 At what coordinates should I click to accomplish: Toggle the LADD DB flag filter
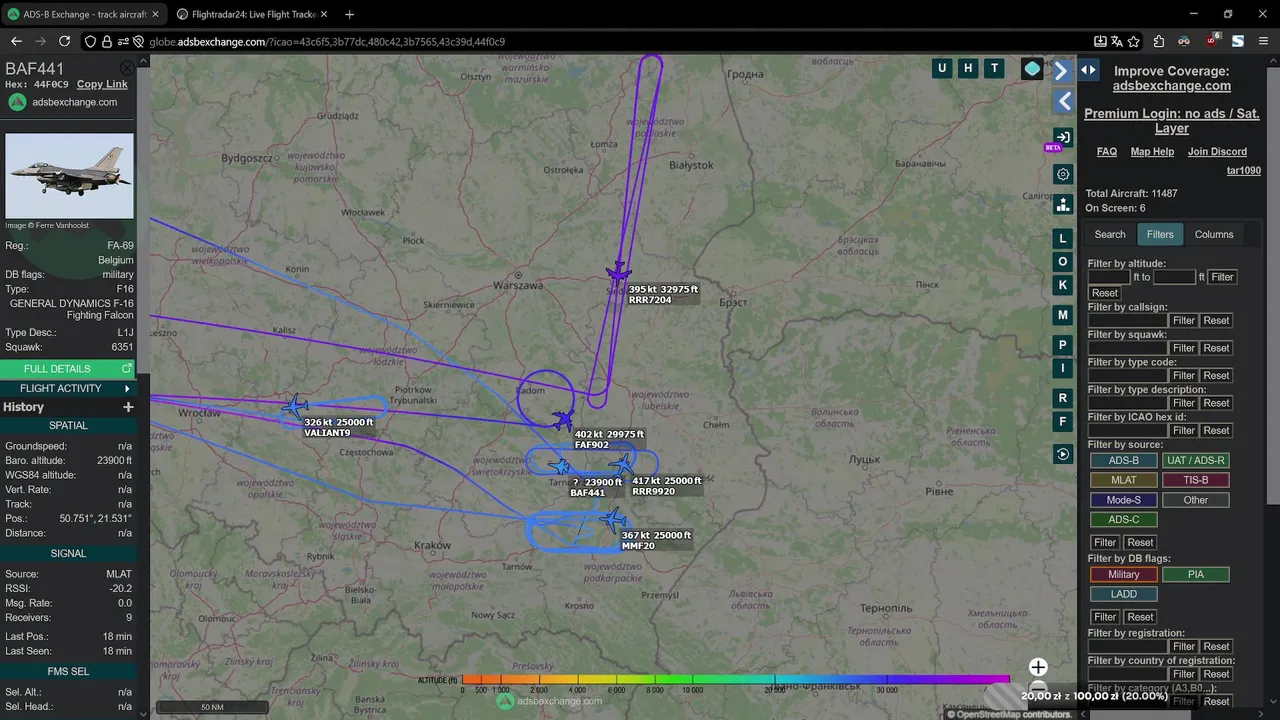pos(1123,594)
